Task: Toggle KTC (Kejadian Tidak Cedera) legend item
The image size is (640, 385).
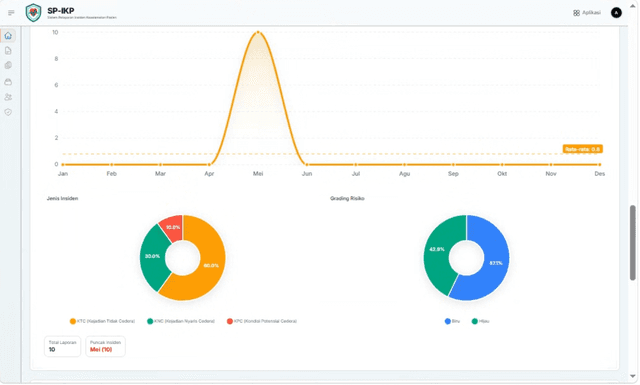Action: tap(102, 321)
